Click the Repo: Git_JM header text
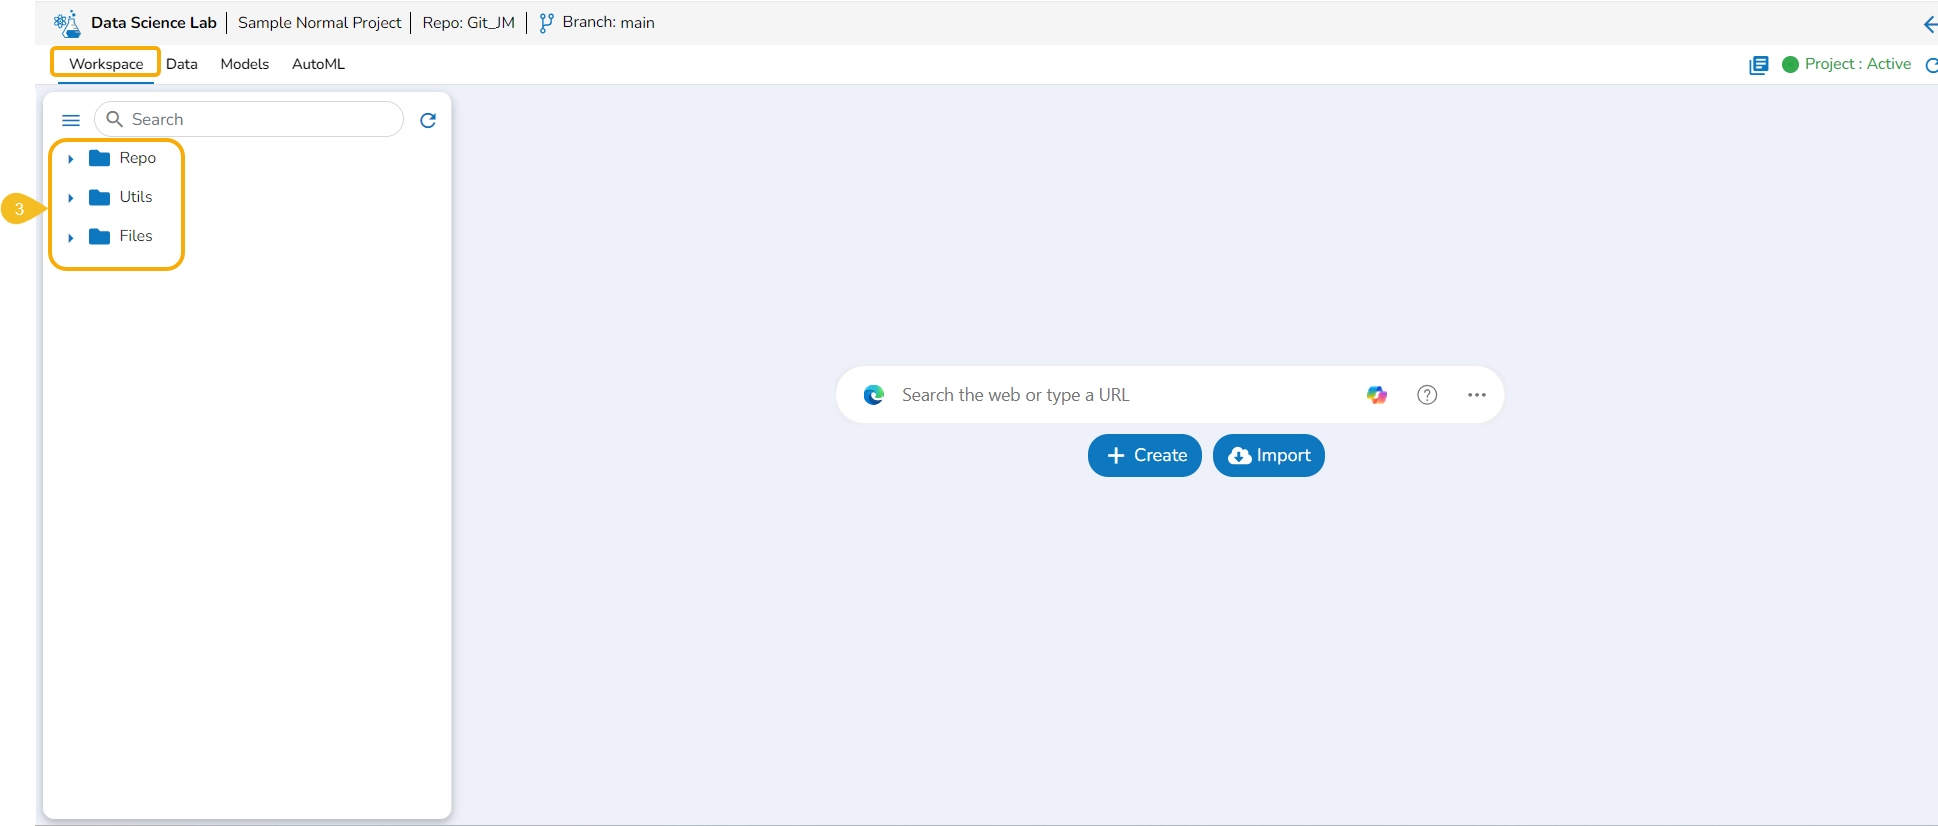Image resolution: width=1938 pixels, height=826 pixels. tap(469, 23)
